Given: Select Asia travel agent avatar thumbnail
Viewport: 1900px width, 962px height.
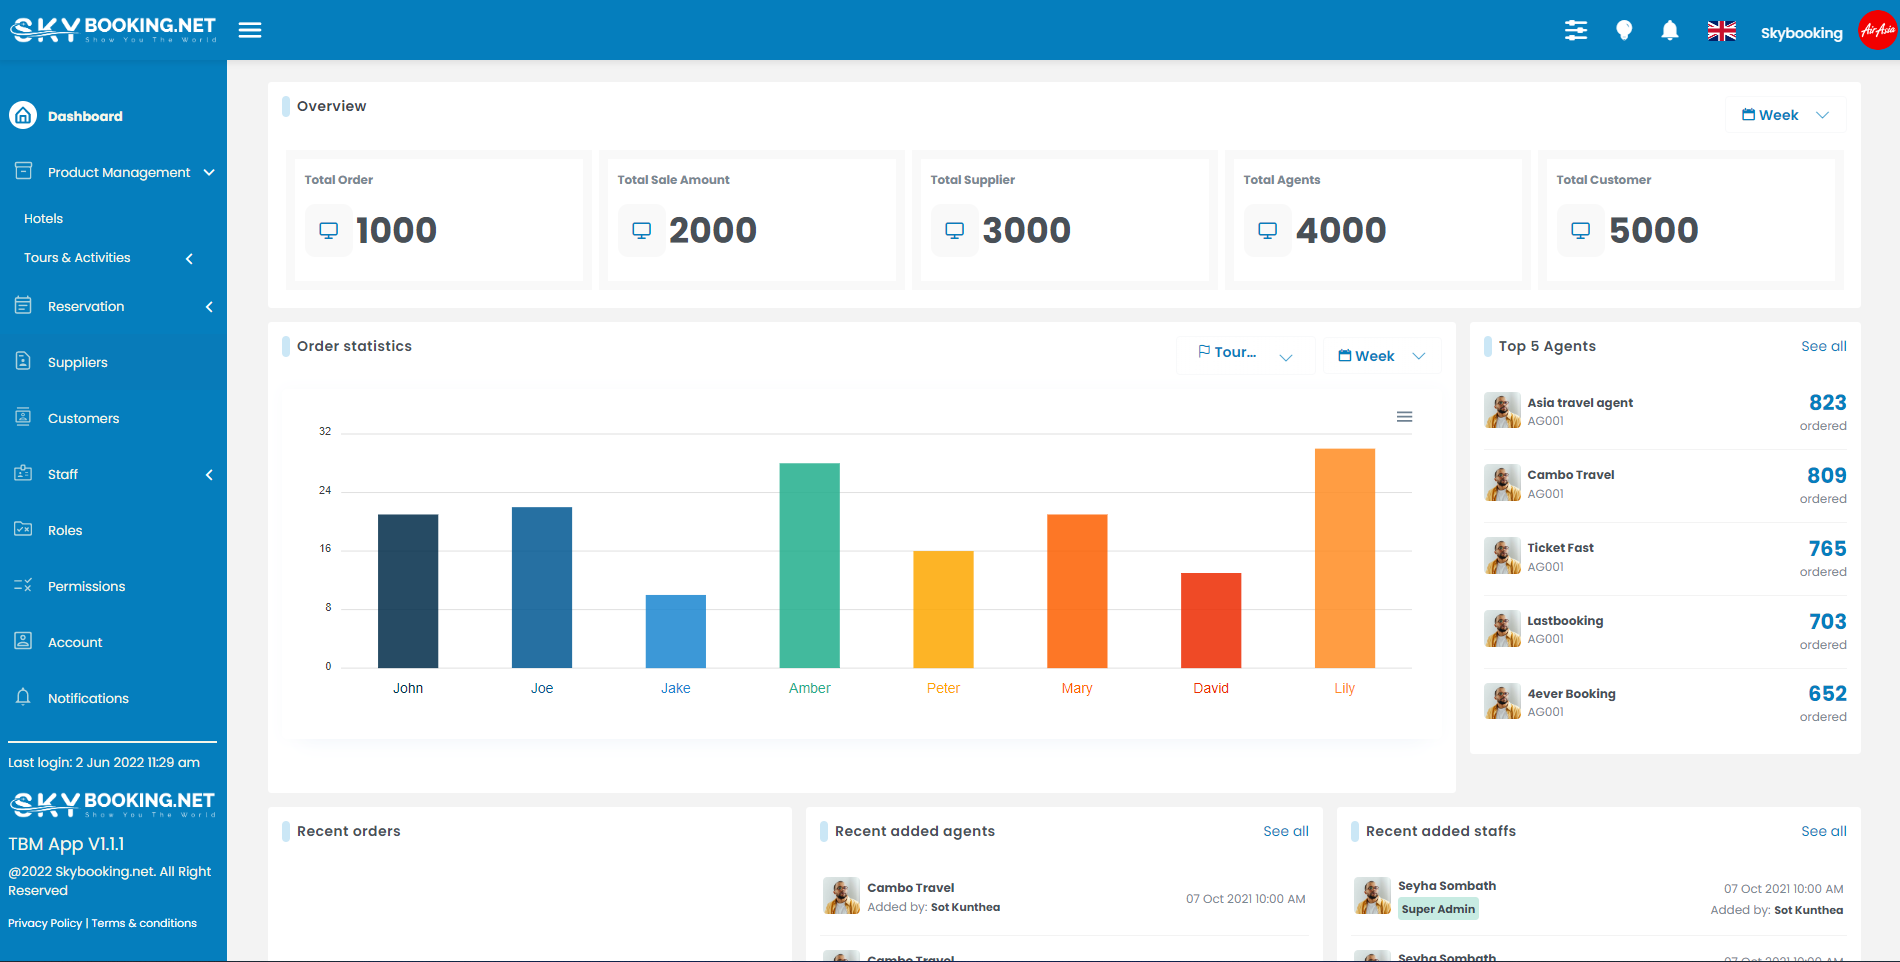Looking at the screenshot, I should (1502, 410).
